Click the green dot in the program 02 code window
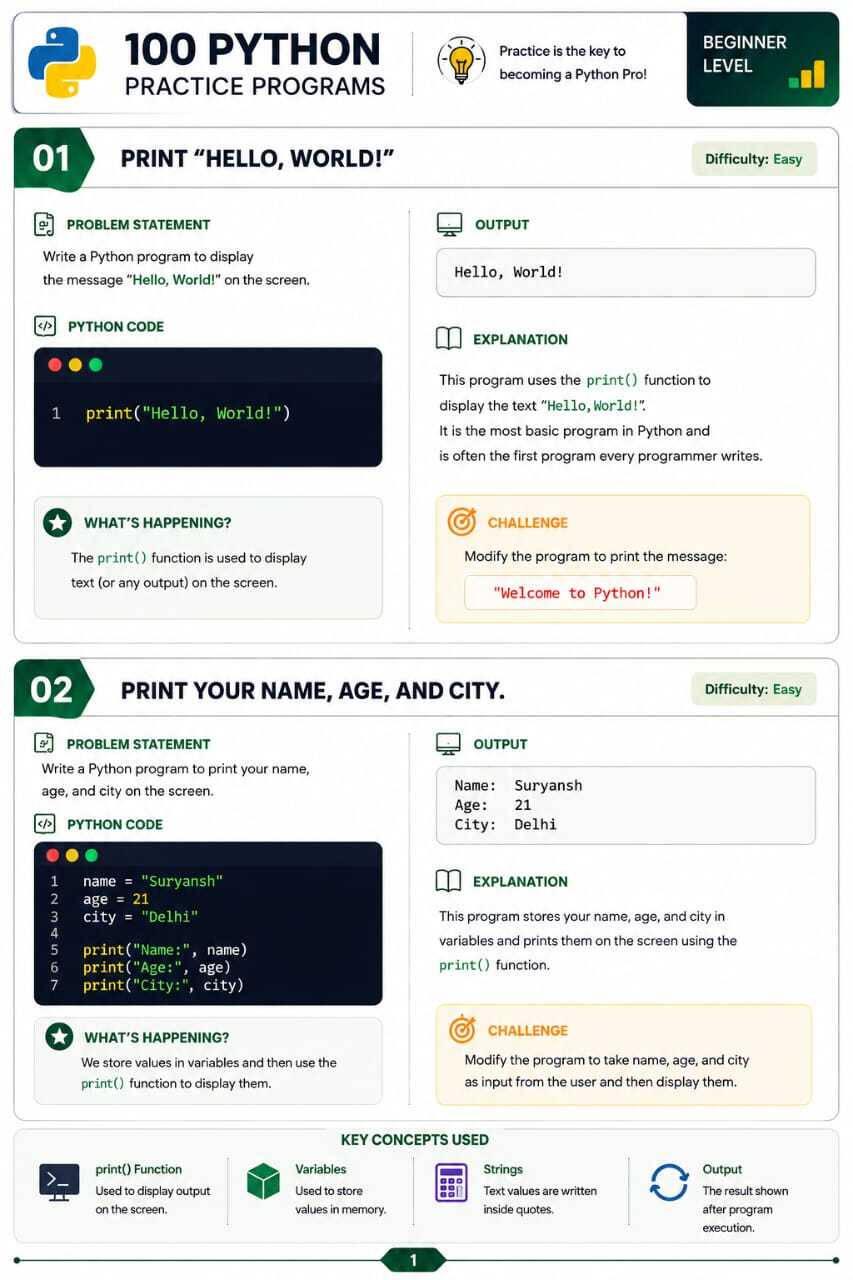853x1280 pixels. (91, 855)
